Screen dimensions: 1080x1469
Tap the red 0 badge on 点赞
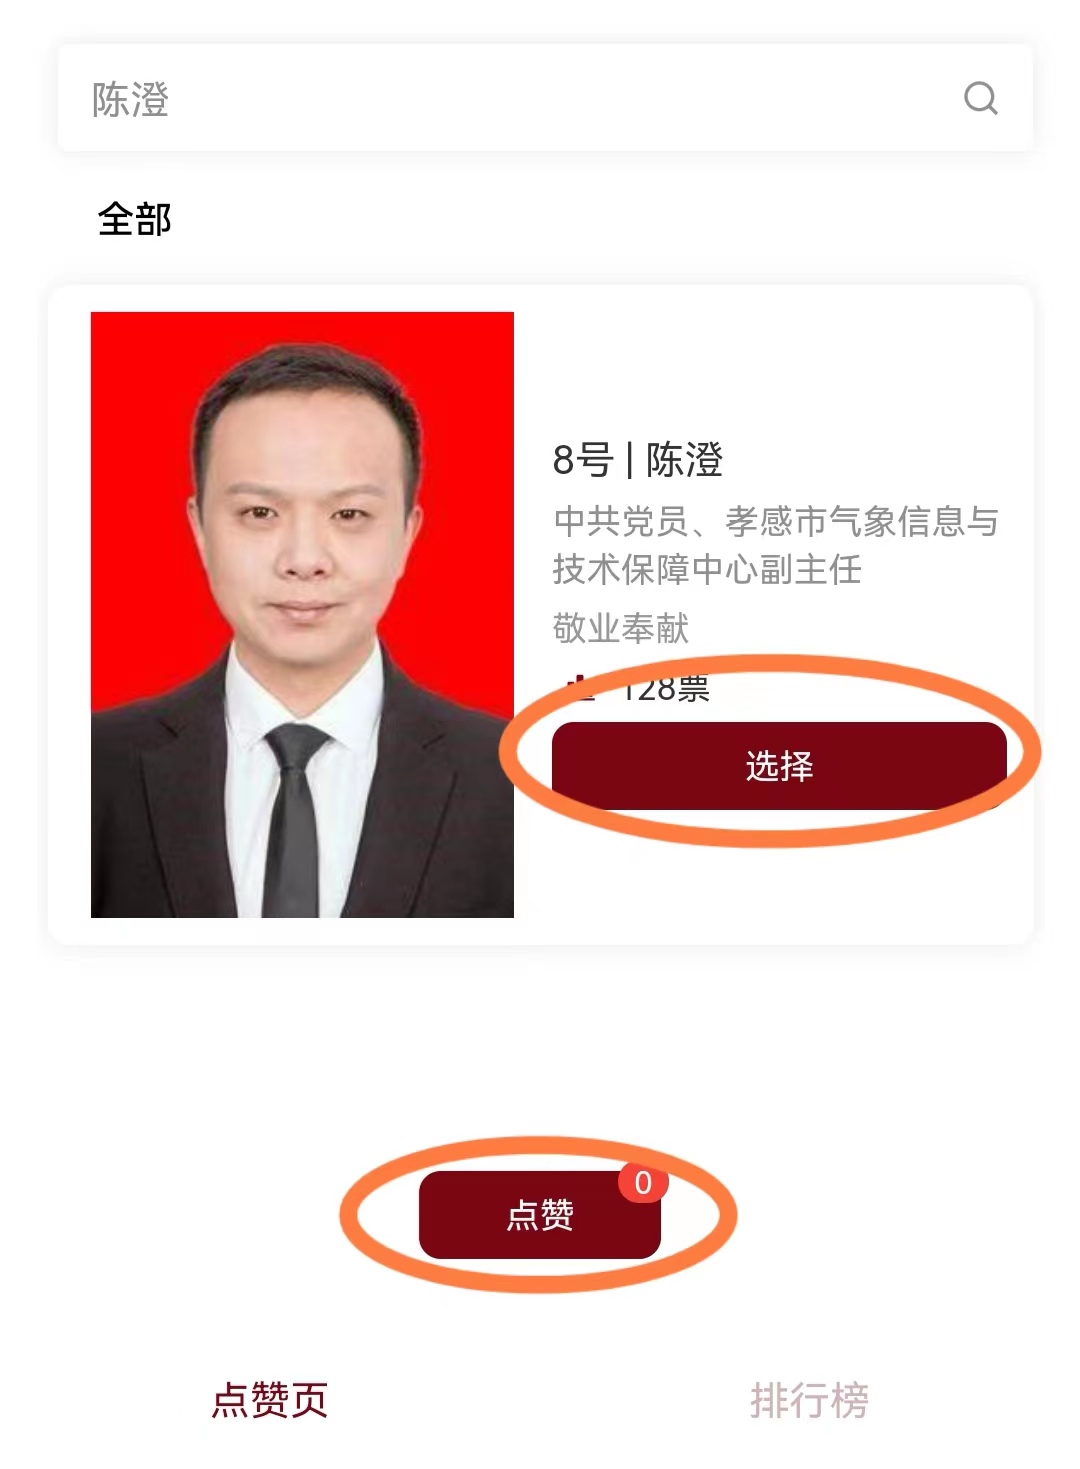pyautogui.click(x=643, y=1183)
